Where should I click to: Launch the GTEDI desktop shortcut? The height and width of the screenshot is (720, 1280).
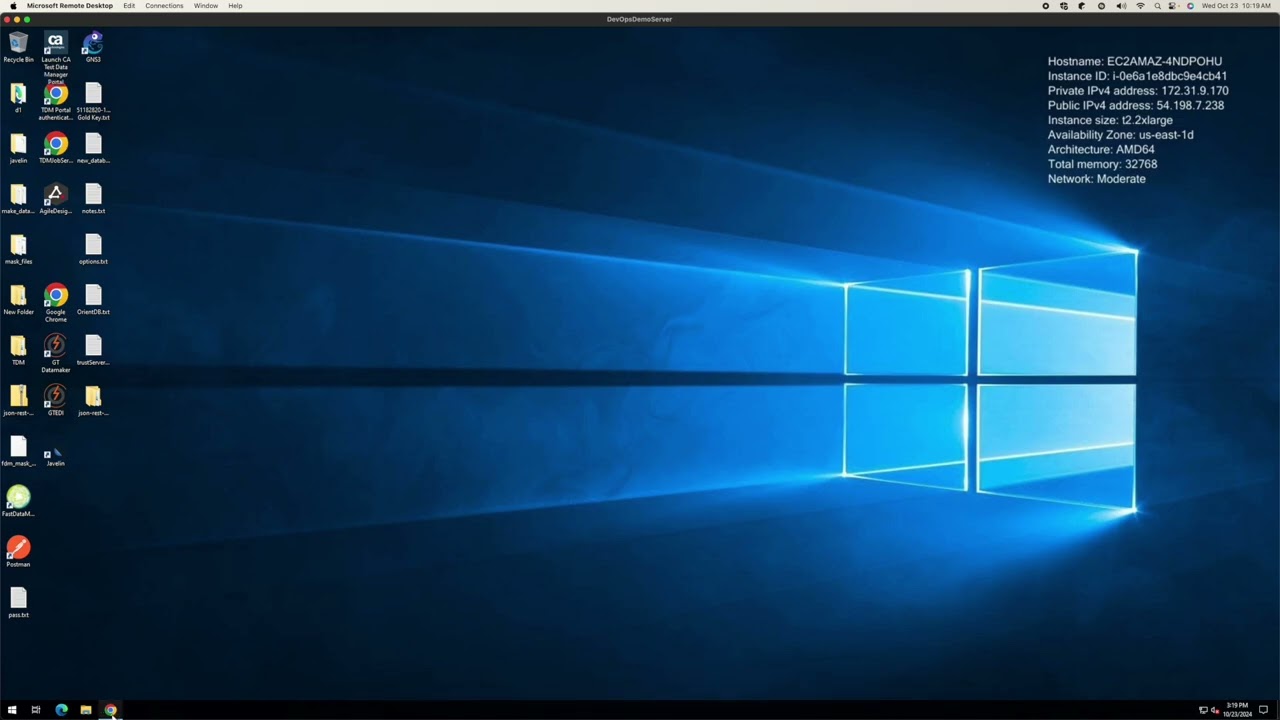tap(56, 401)
